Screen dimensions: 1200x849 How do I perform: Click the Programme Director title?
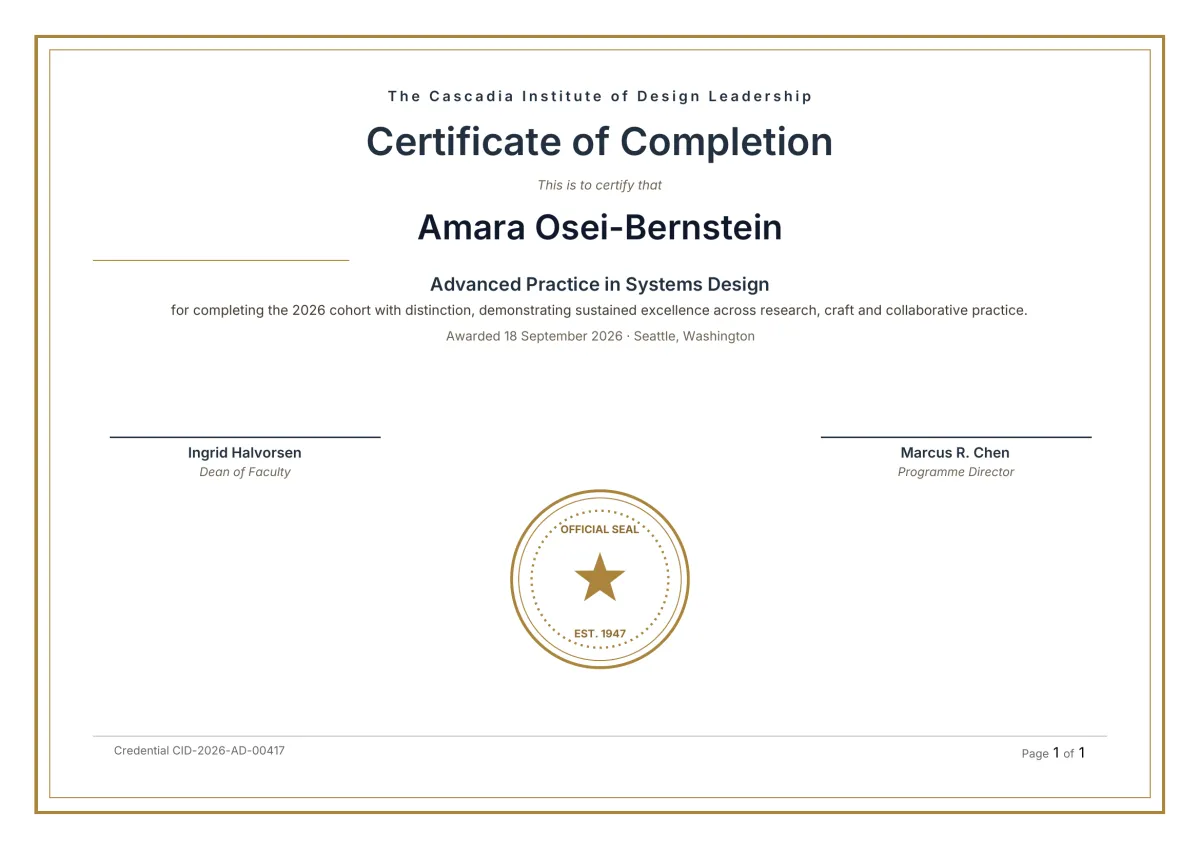(956, 472)
